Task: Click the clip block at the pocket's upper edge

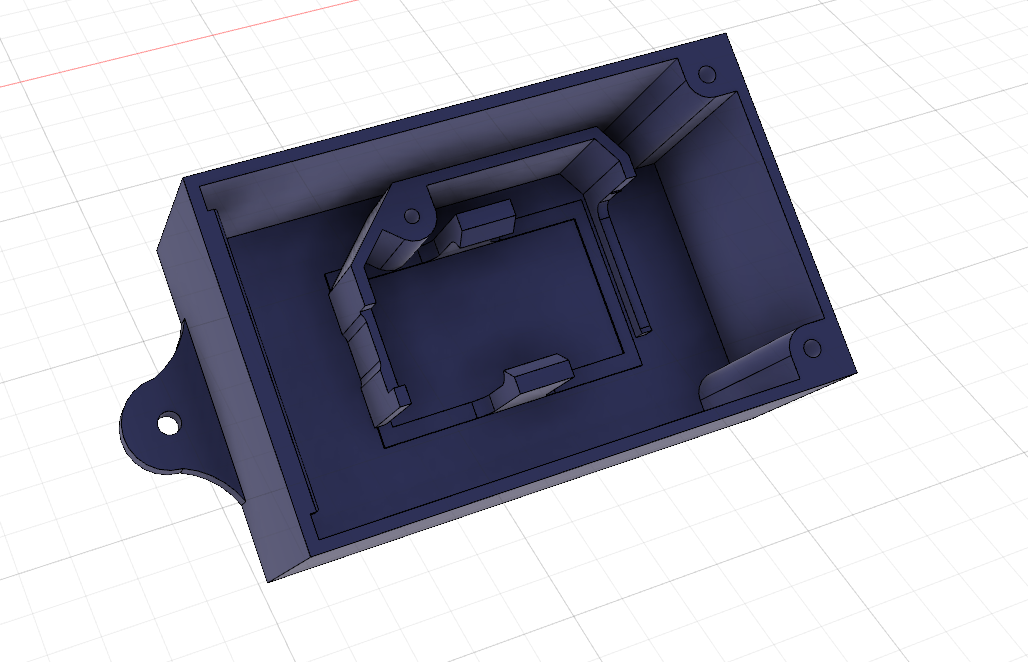Action: 484,224
